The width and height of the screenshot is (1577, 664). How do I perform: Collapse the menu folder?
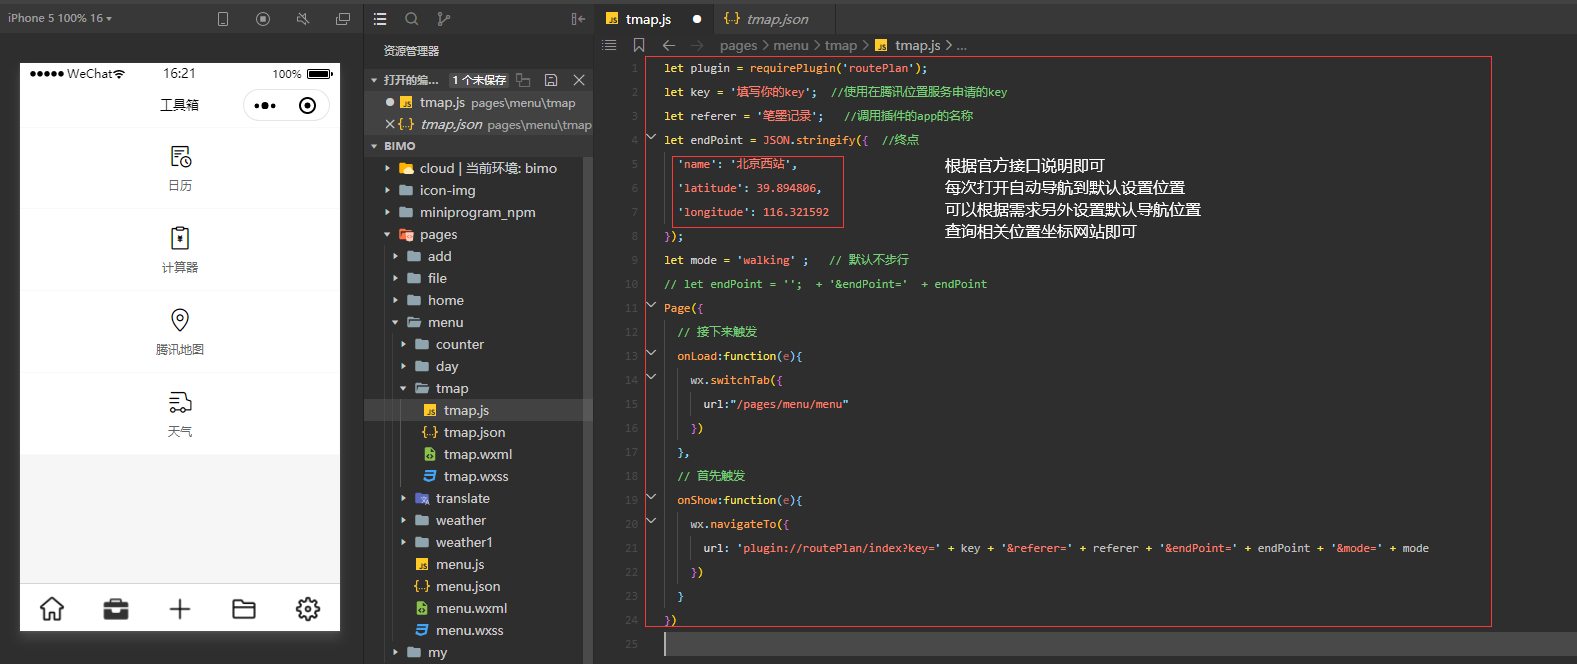click(396, 322)
